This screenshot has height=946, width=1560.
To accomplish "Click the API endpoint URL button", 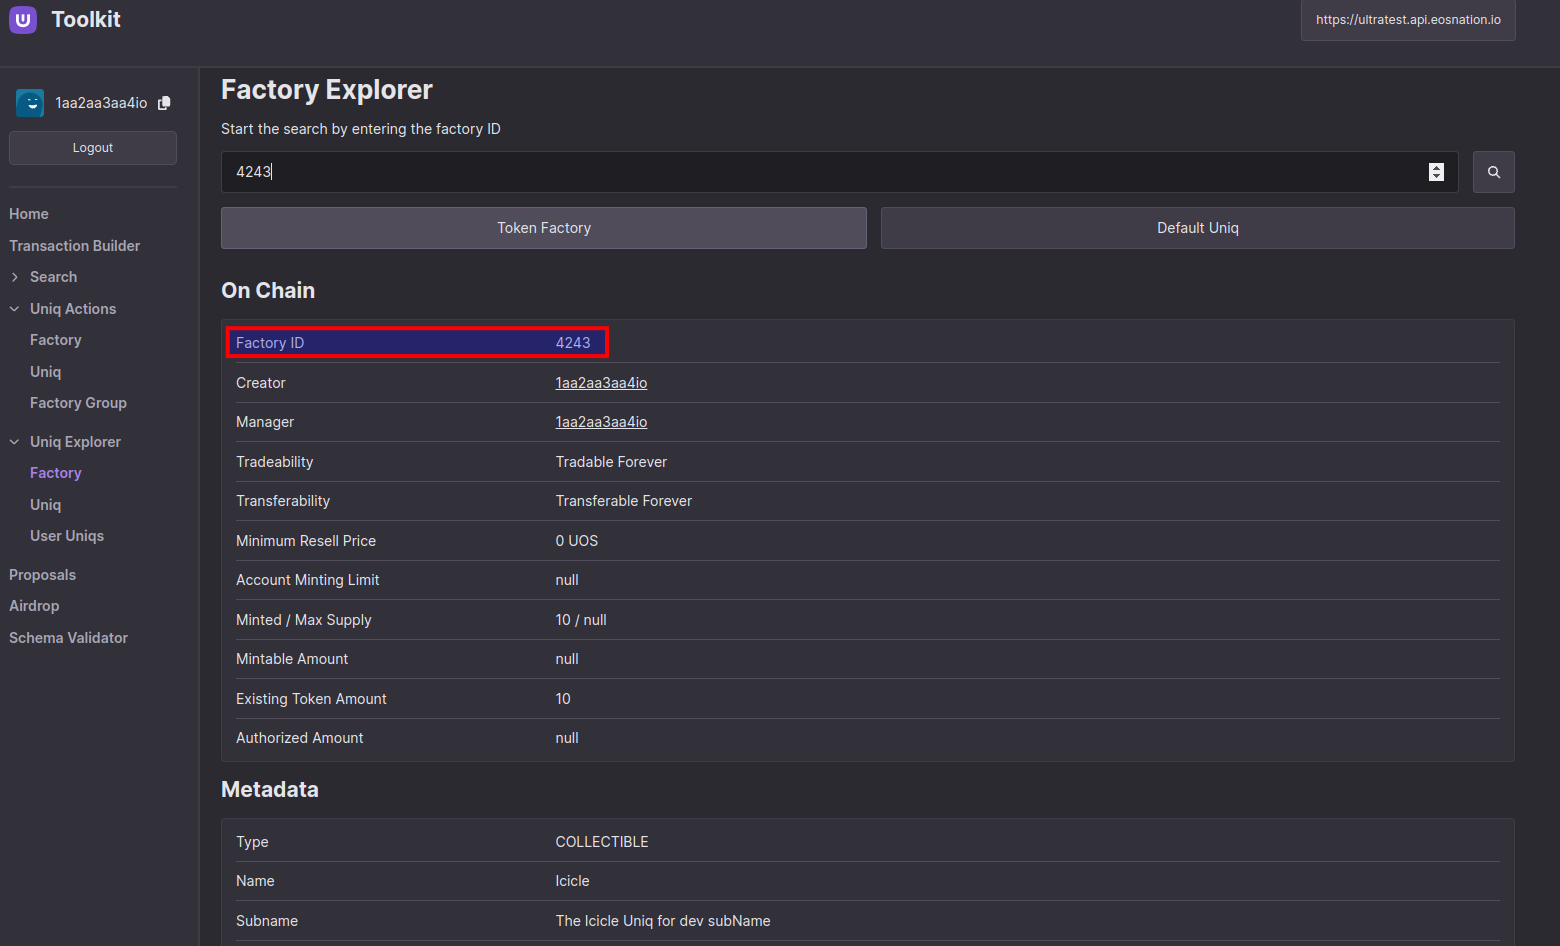I will pos(1408,20).
